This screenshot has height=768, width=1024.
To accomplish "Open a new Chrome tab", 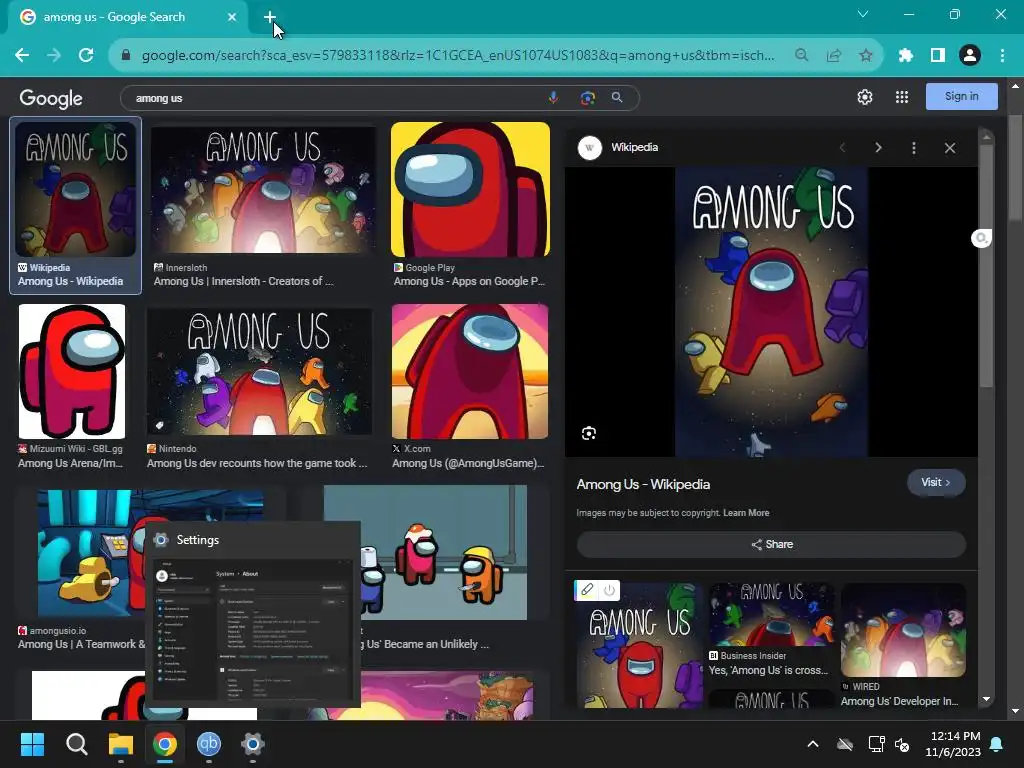I will 270,17.
